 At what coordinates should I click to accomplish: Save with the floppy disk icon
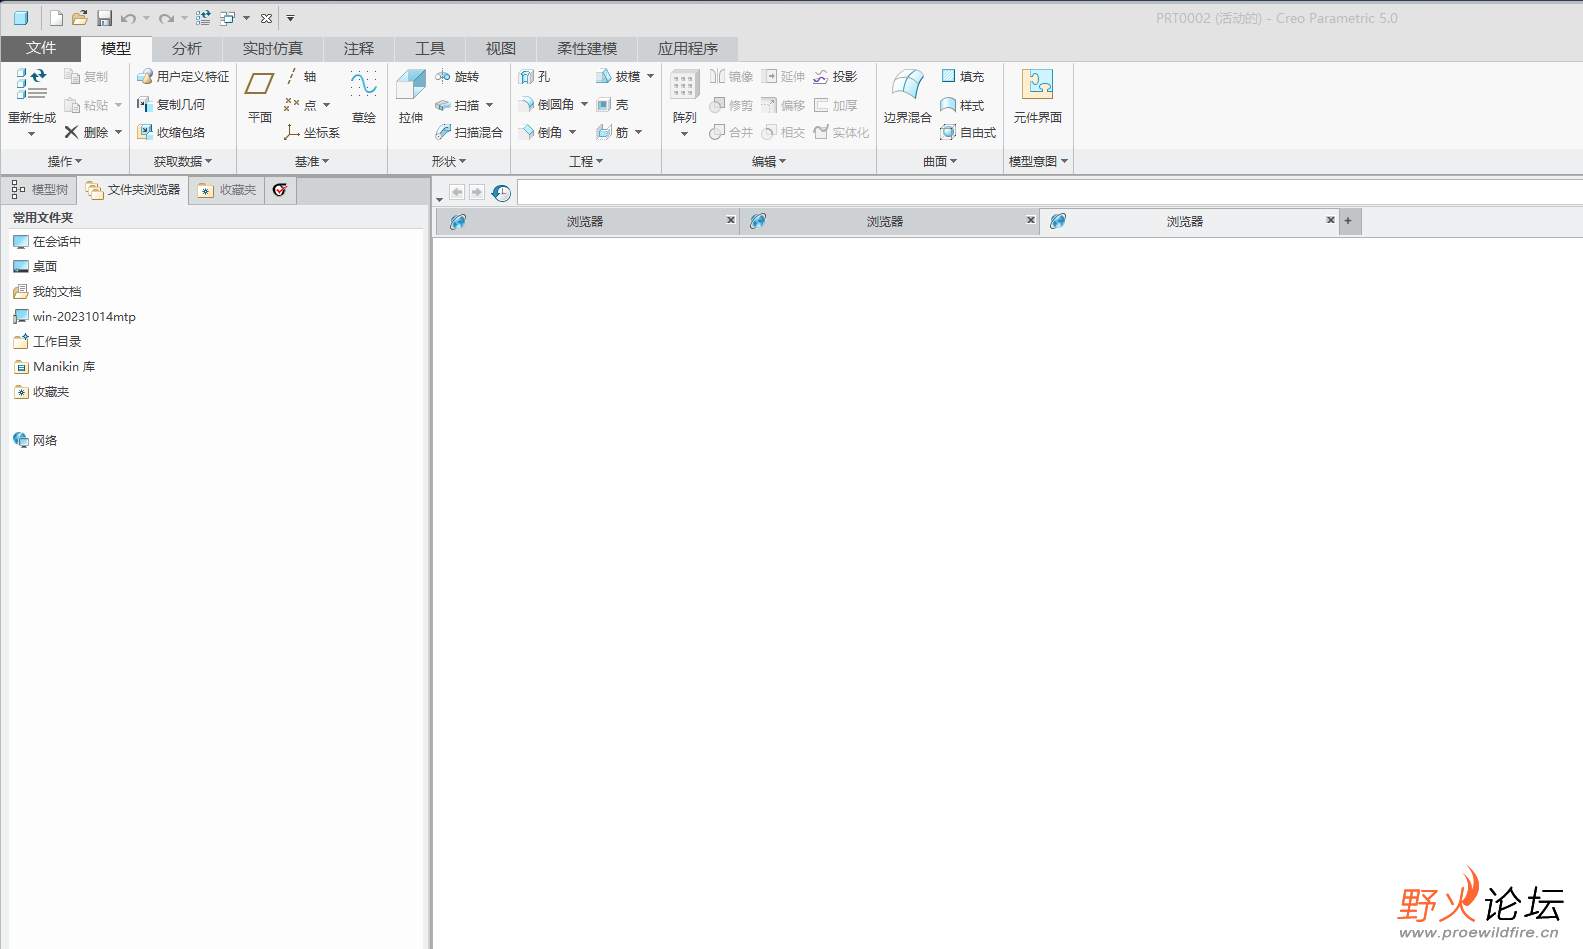click(x=104, y=18)
